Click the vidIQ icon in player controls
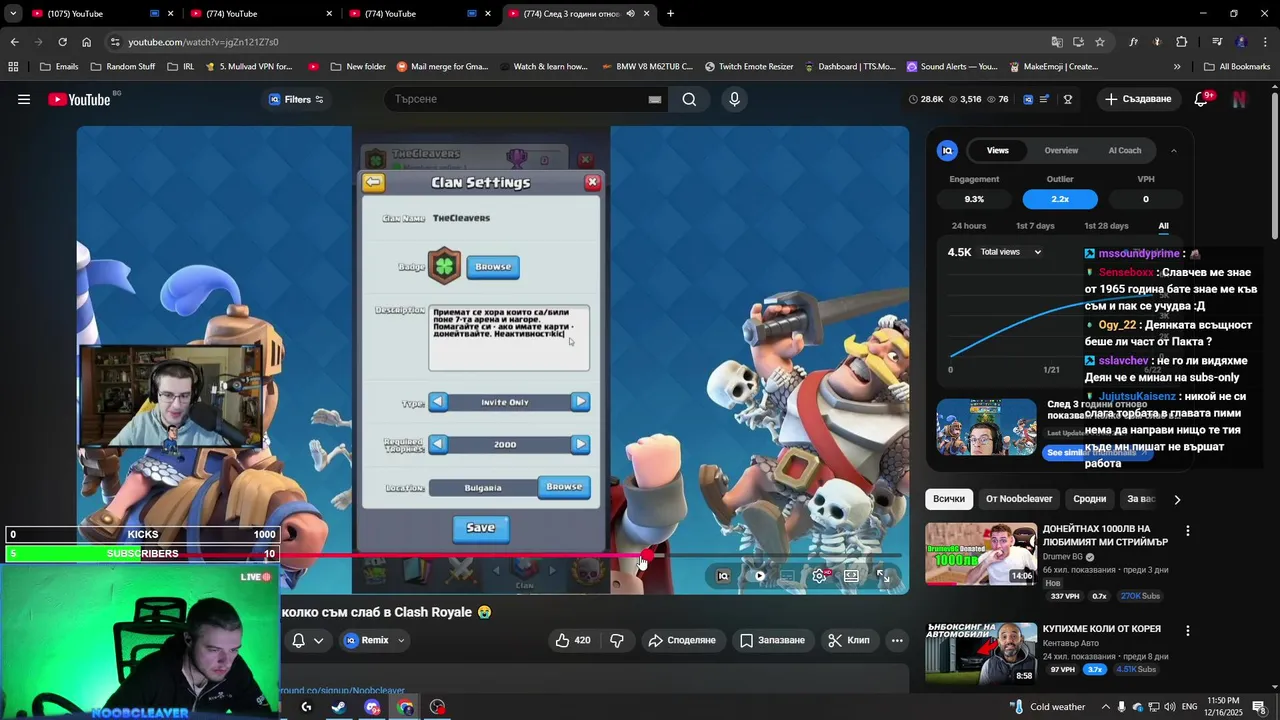This screenshot has height=720, width=1280. (x=723, y=575)
